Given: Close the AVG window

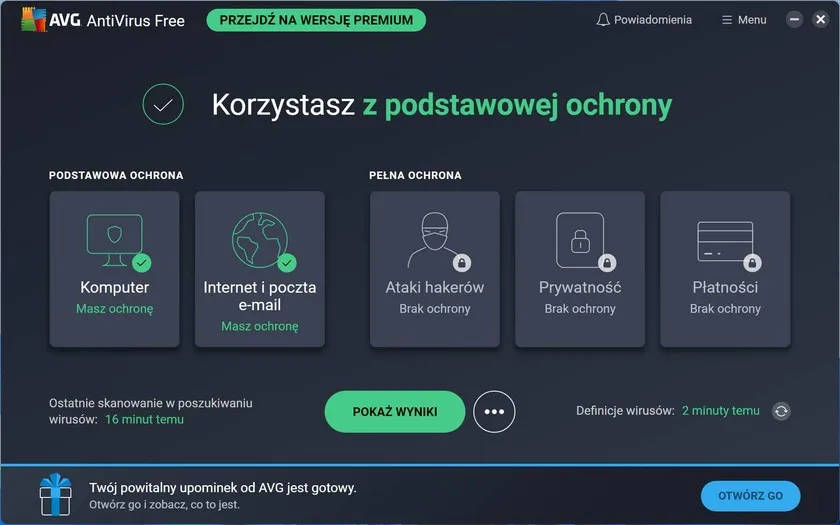Looking at the screenshot, I should tap(821, 20).
